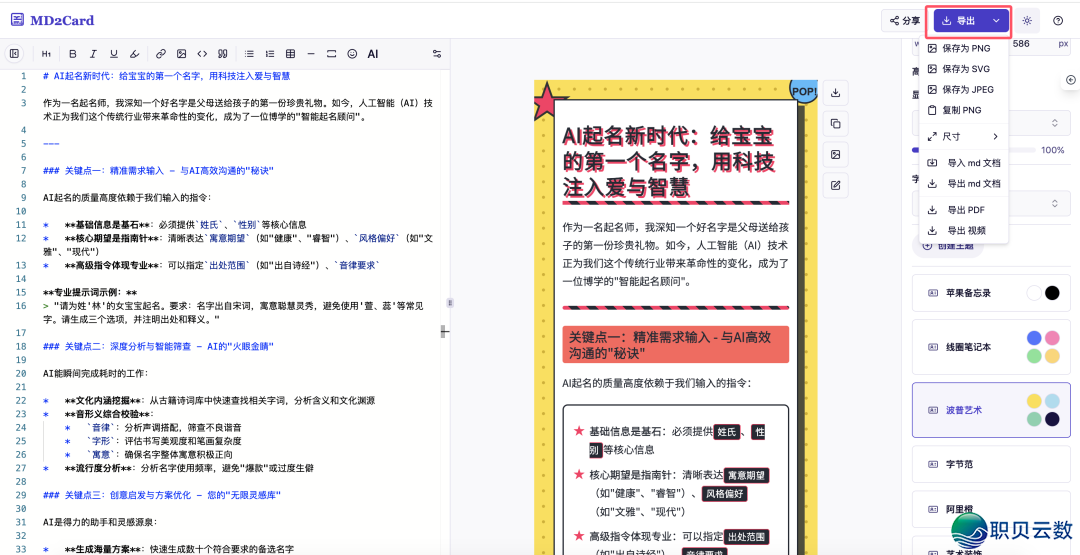Viewport: 1080px width, 555px height.
Task: Select 导入 md 文档 menu entry
Action: [x=964, y=163]
